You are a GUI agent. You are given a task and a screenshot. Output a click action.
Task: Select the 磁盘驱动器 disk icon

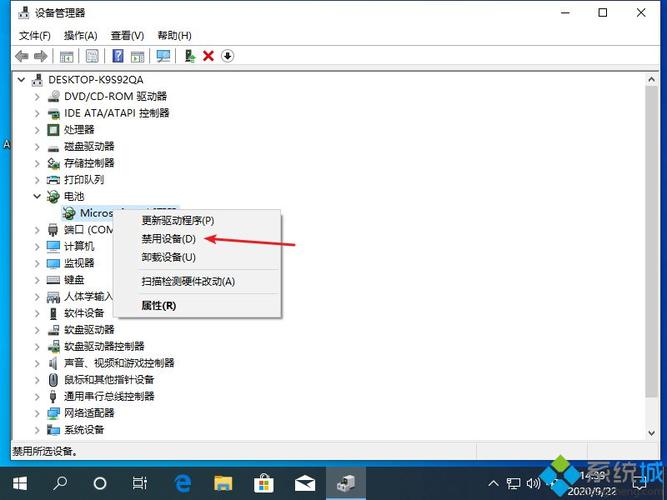point(53,148)
